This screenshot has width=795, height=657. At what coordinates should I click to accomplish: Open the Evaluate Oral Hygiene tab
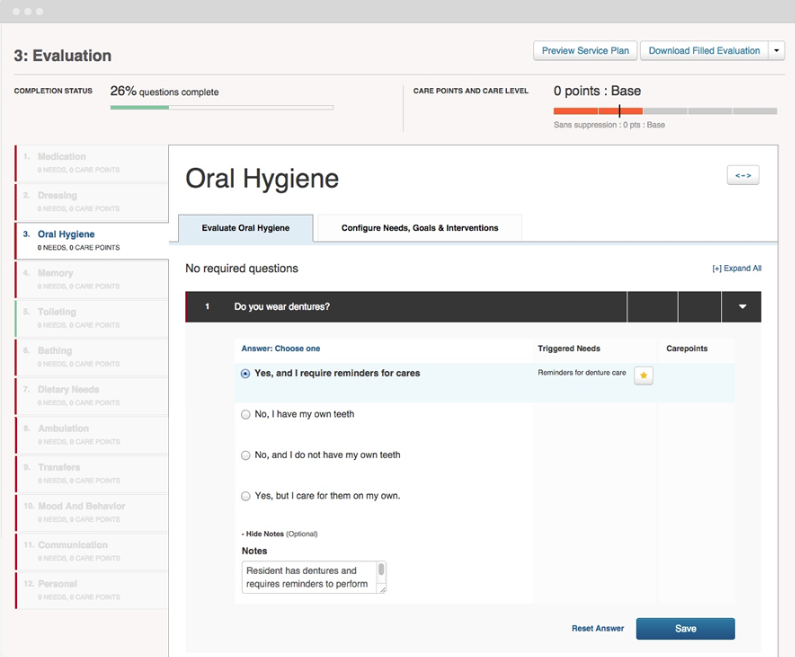(245, 228)
